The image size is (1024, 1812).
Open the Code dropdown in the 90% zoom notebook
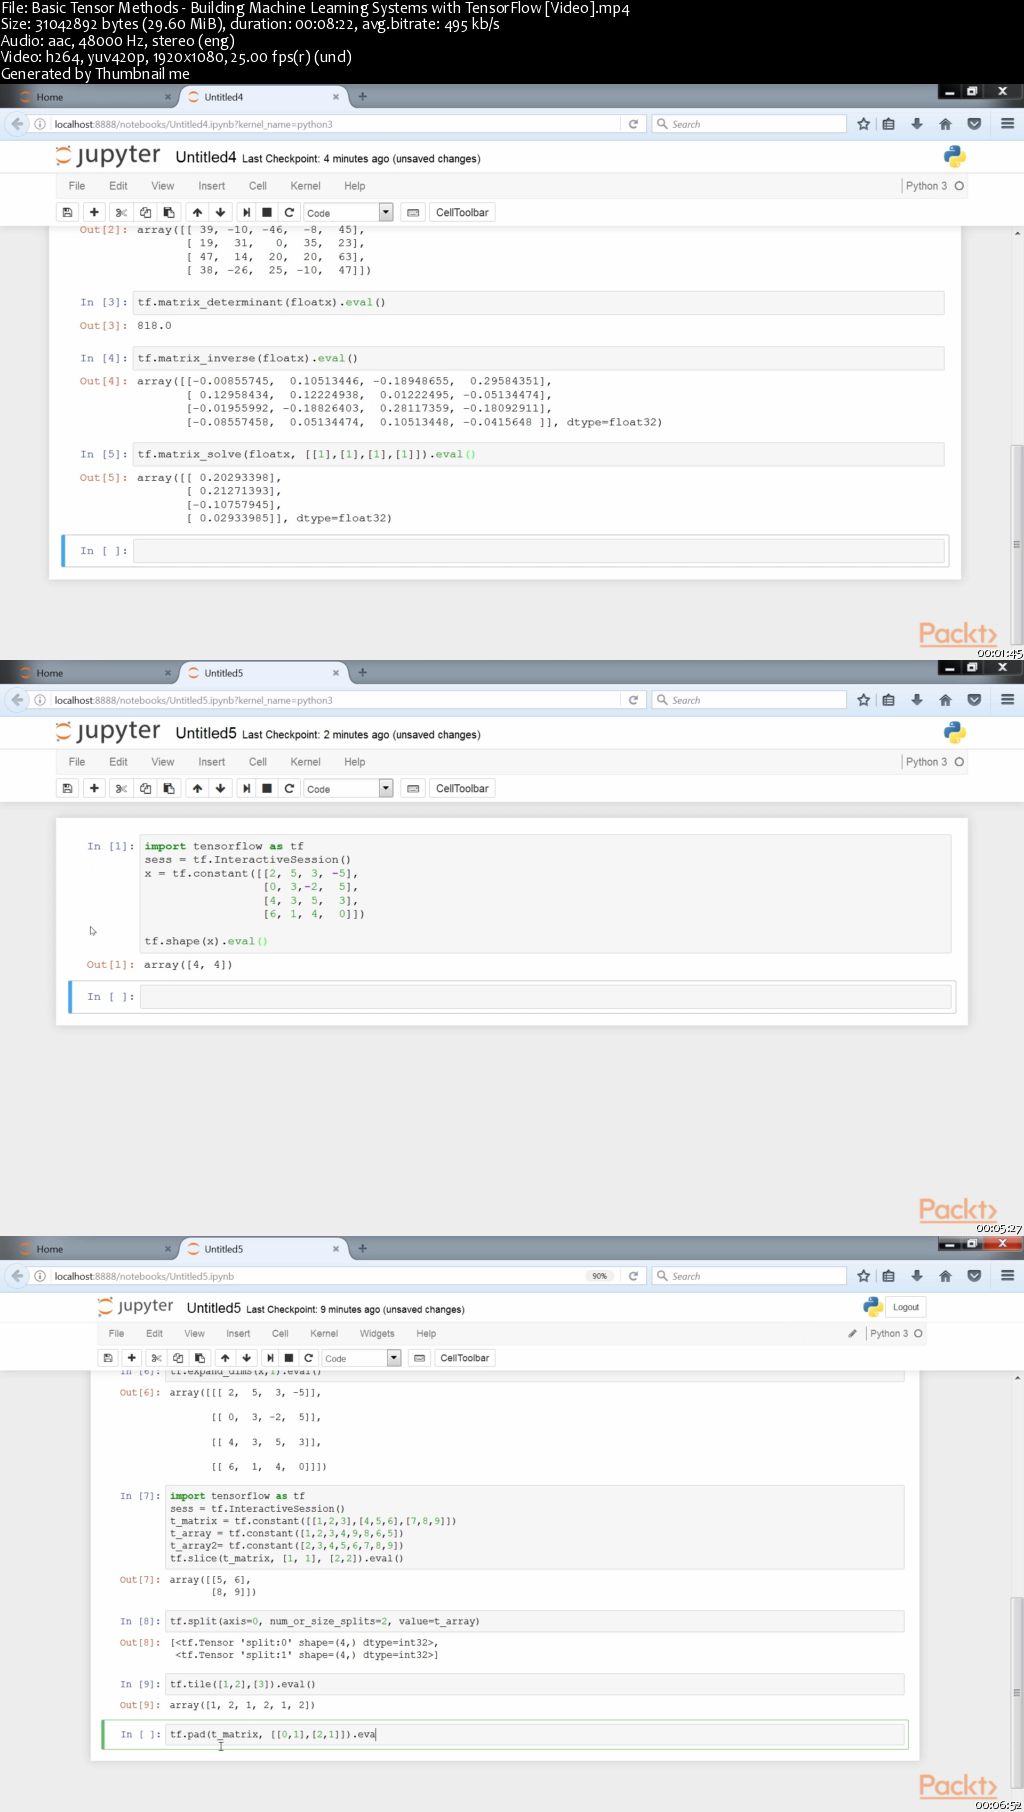point(361,1358)
